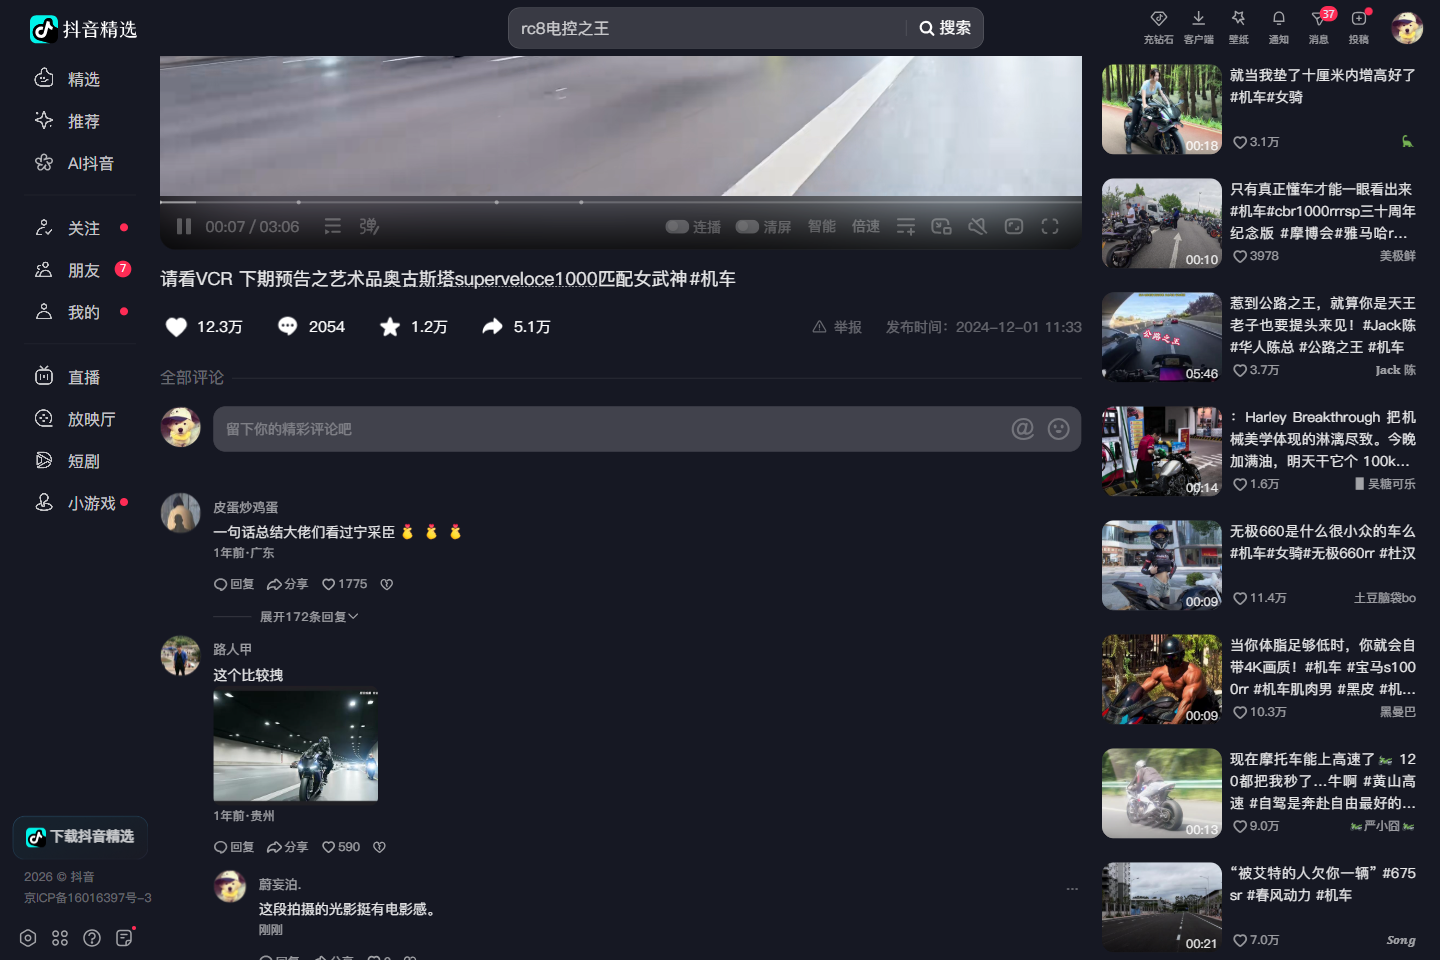Open the 智能 quality selector

(822, 227)
